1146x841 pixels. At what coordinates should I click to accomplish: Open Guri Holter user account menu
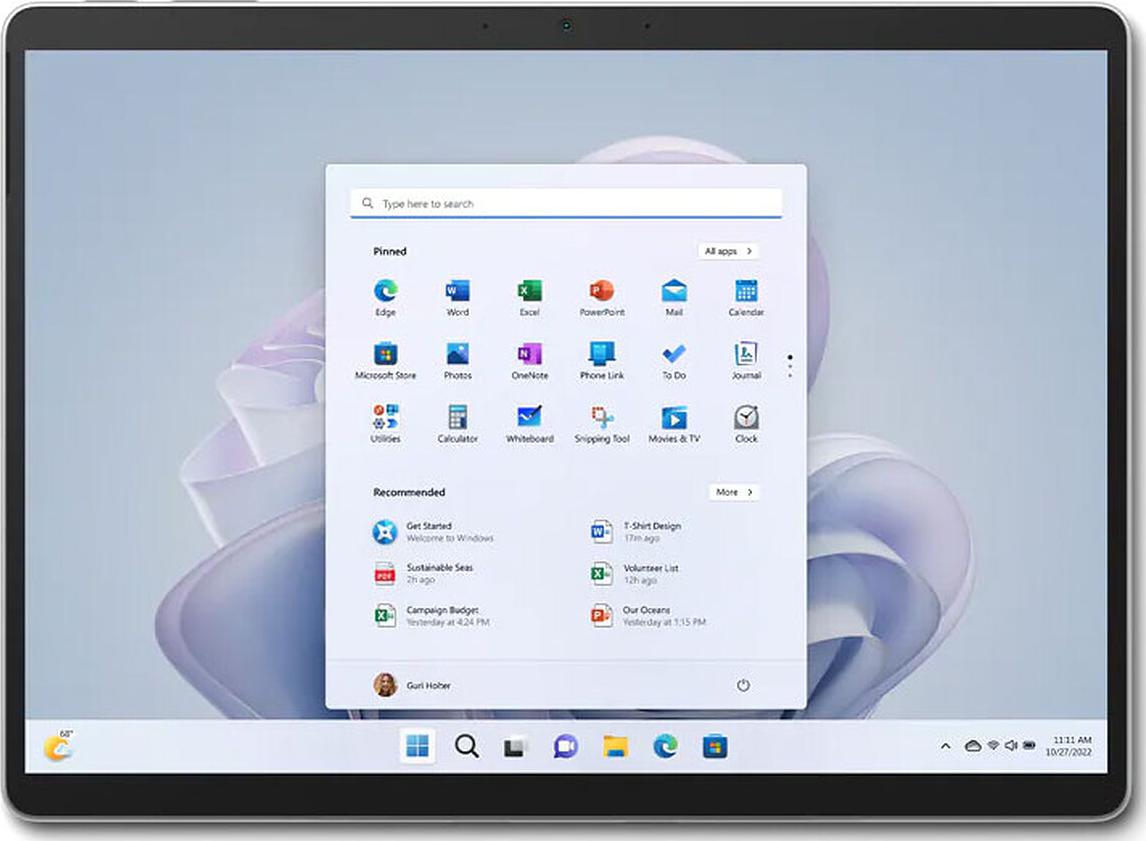click(412, 686)
